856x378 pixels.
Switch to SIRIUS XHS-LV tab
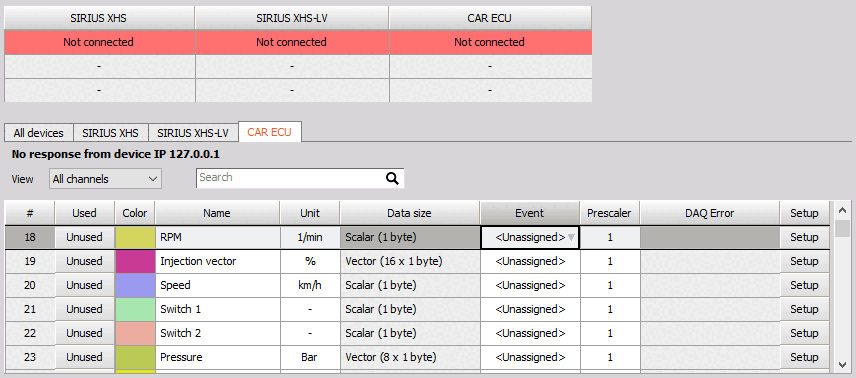[193, 133]
